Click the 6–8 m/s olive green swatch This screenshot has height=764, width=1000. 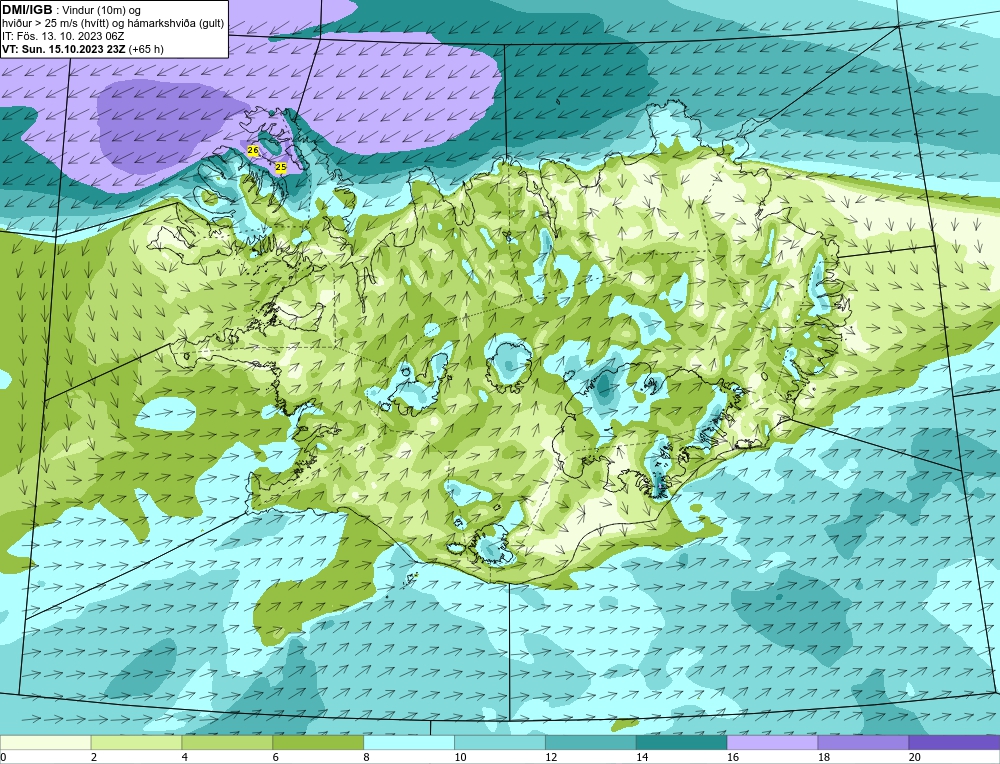318,742
